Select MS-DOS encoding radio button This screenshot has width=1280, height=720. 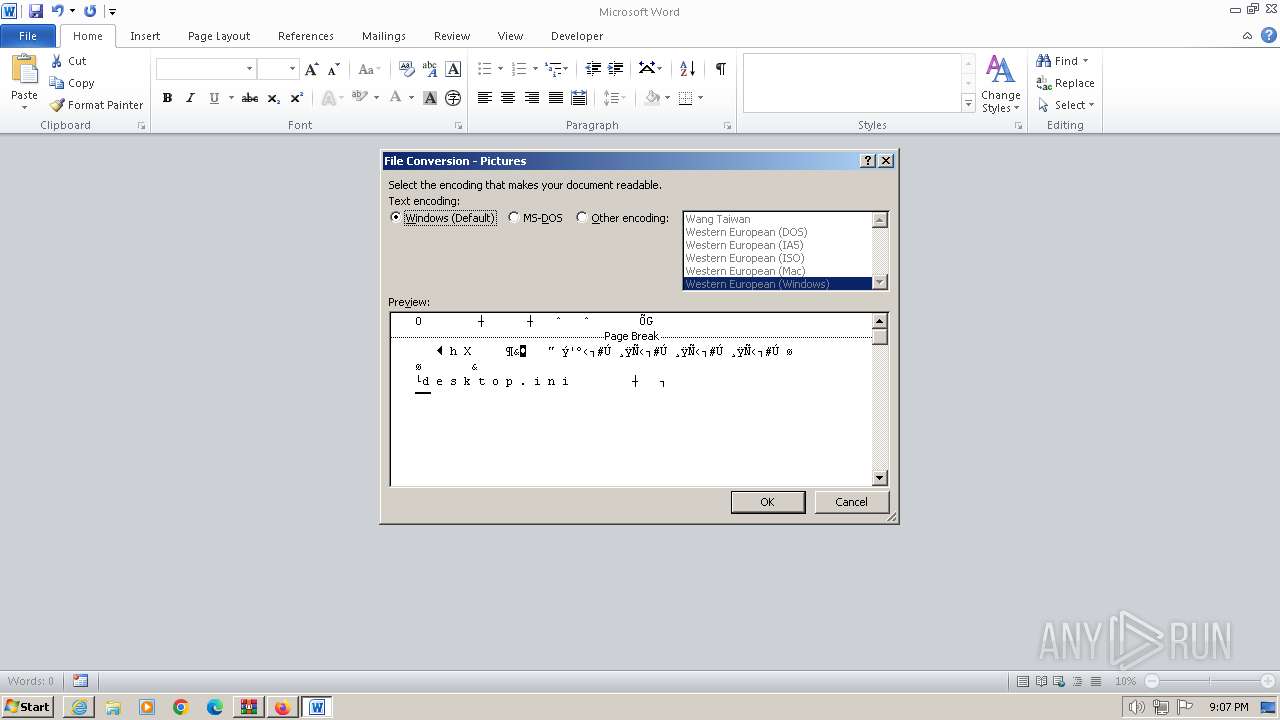click(514, 218)
